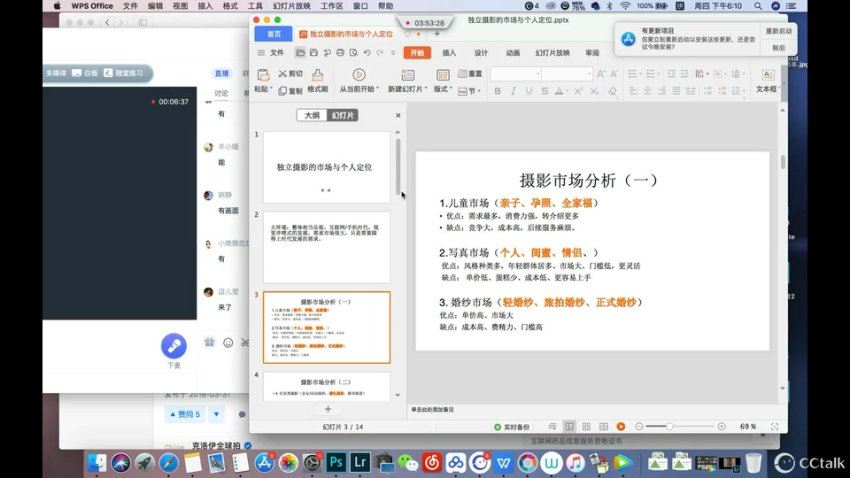850x478 pixels.
Task: Switch to Normal view in status bar
Action: [569, 427]
